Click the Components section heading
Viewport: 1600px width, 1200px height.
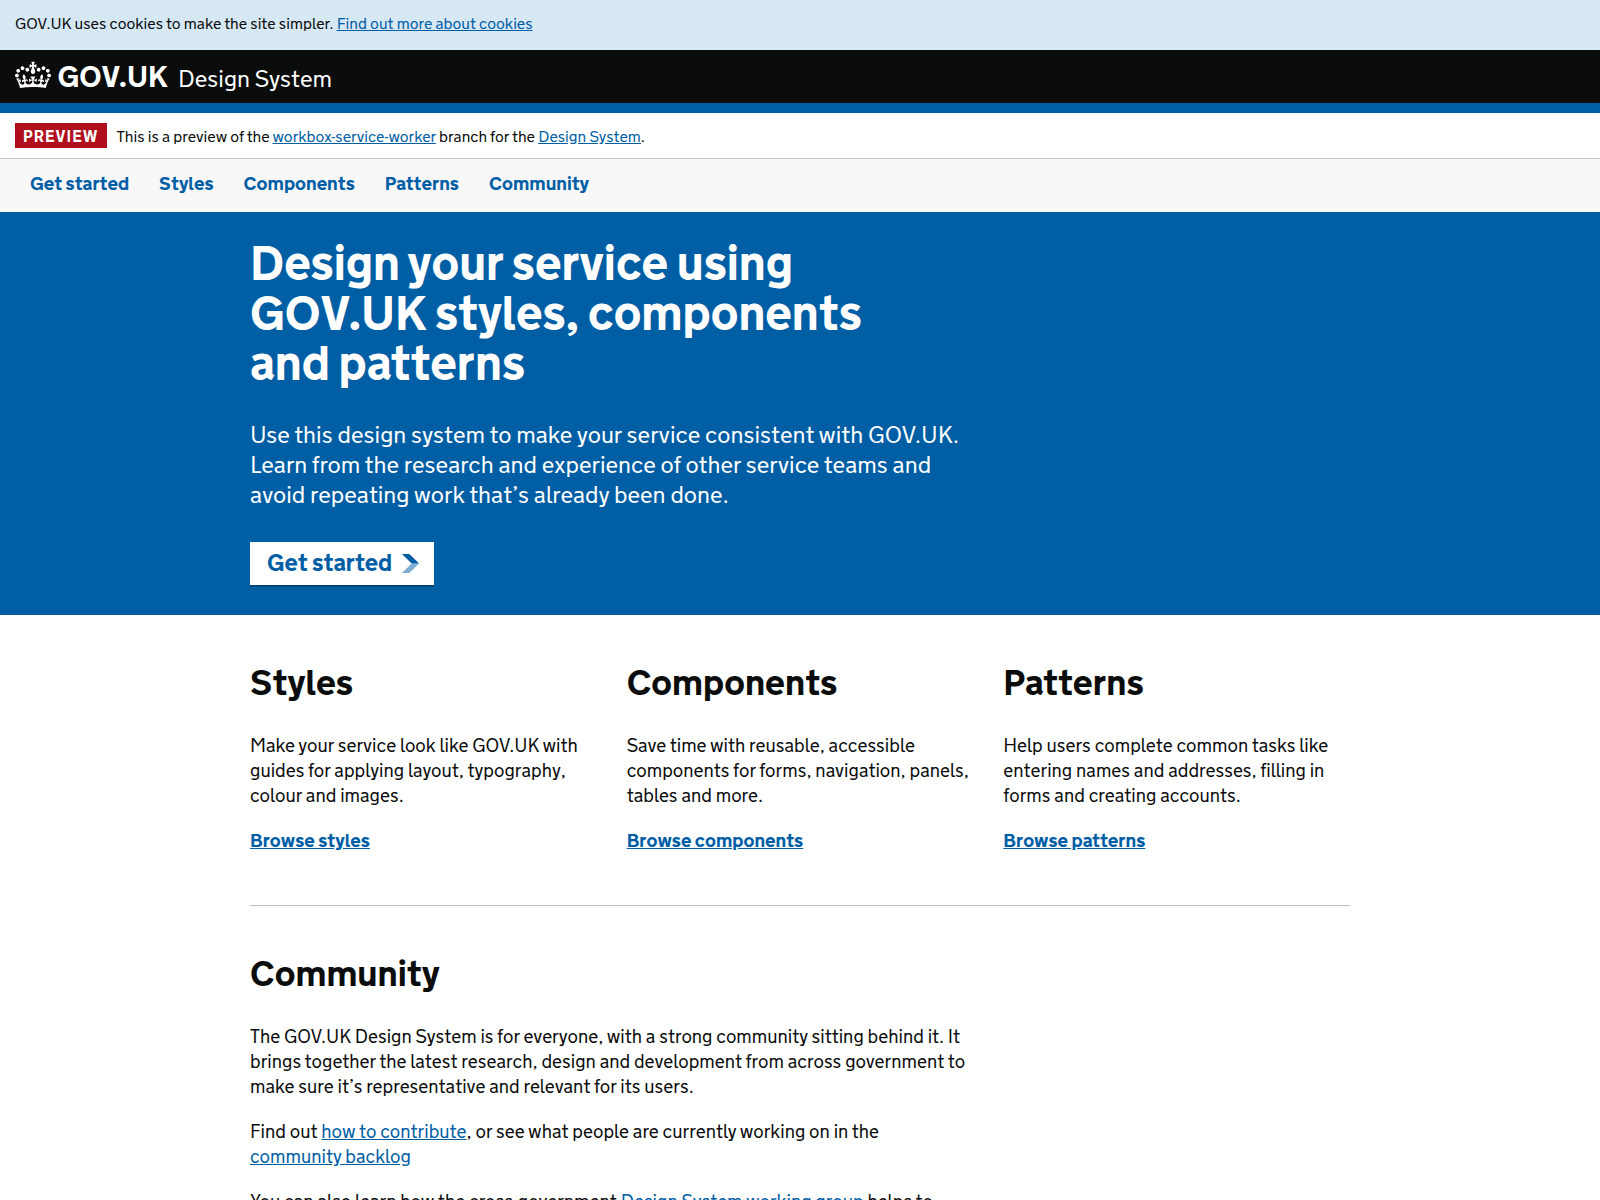point(732,683)
